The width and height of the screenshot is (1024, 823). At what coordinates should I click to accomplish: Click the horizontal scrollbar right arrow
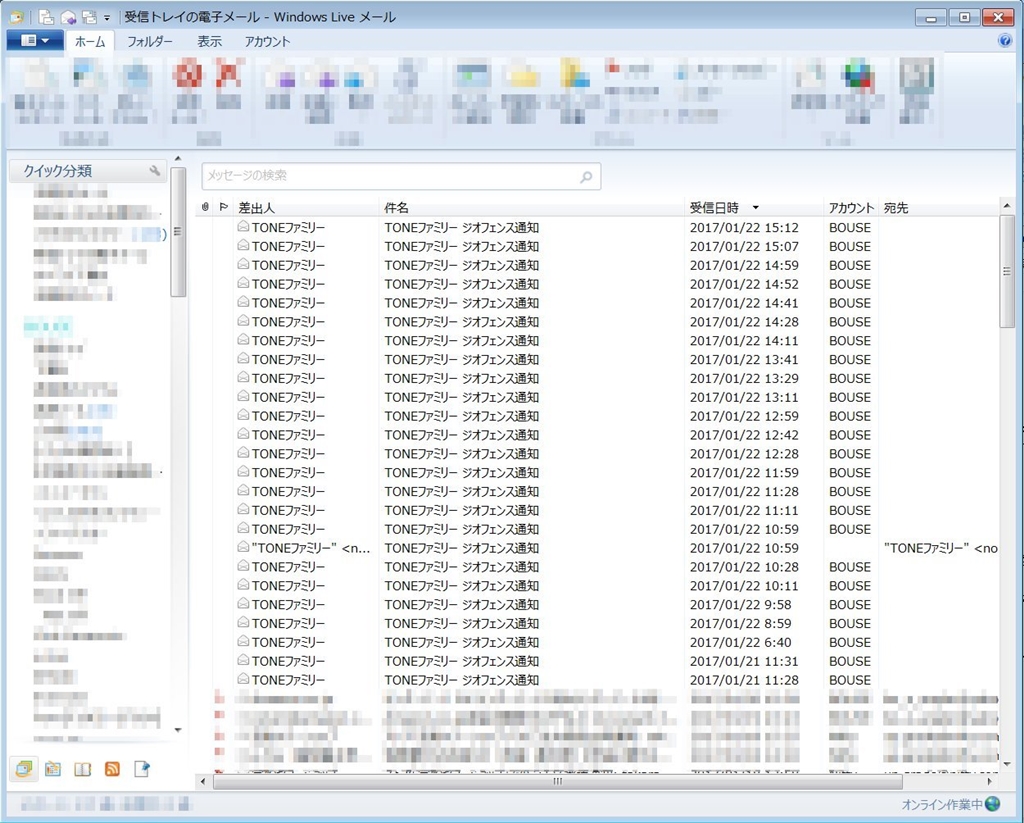pyautogui.click(x=989, y=781)
